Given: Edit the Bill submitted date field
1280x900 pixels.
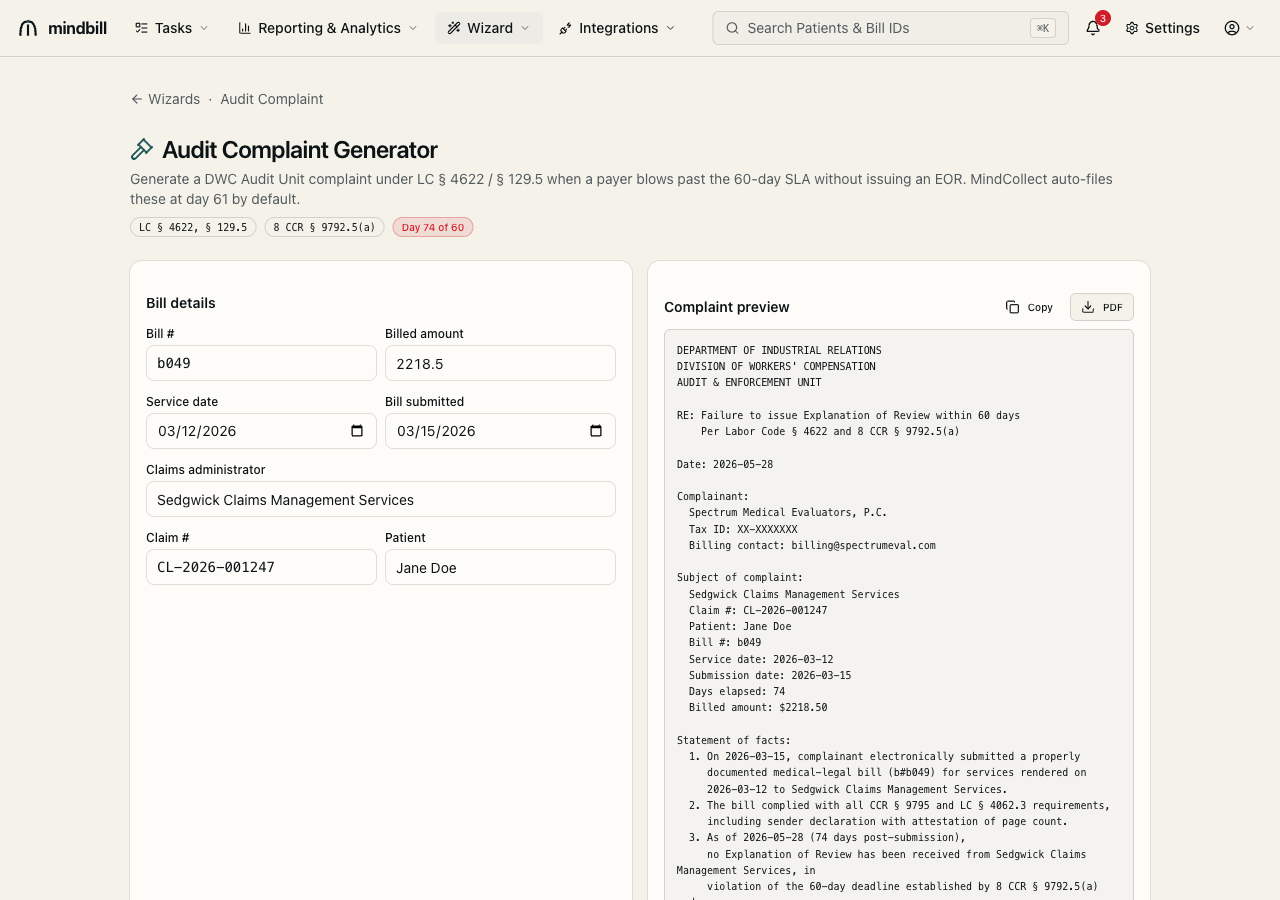Looking at the screenshot, I should click(500, 431).
